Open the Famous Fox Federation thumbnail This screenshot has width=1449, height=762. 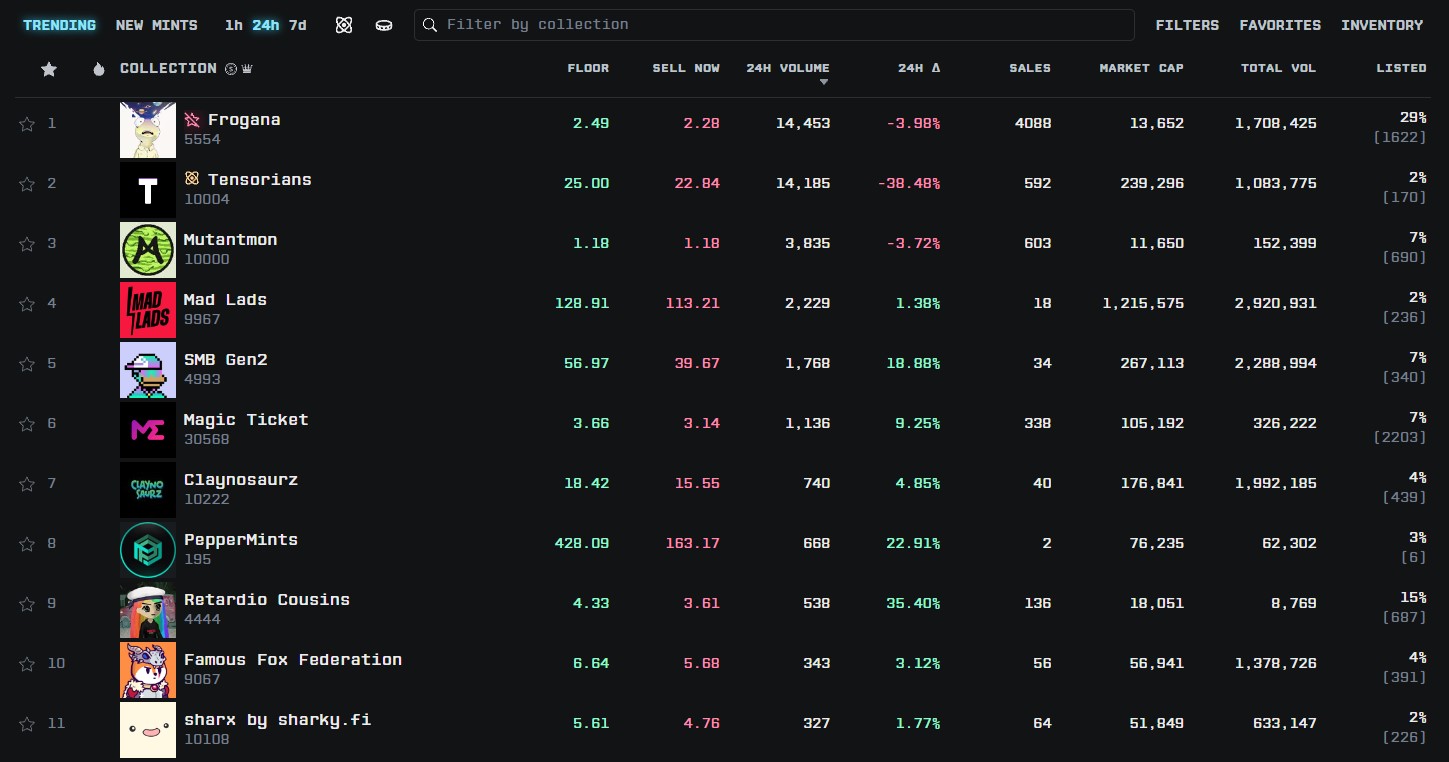[148, 670]
